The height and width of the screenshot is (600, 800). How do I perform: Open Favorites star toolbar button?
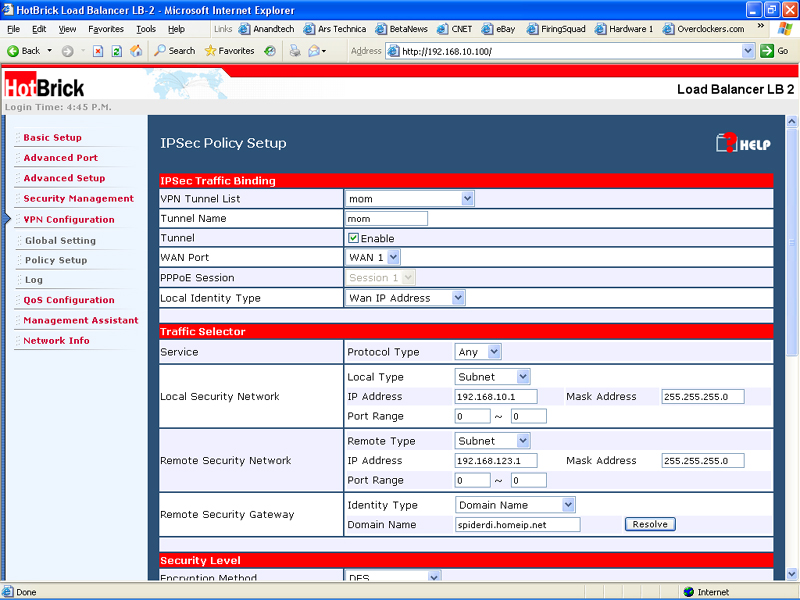229,51
